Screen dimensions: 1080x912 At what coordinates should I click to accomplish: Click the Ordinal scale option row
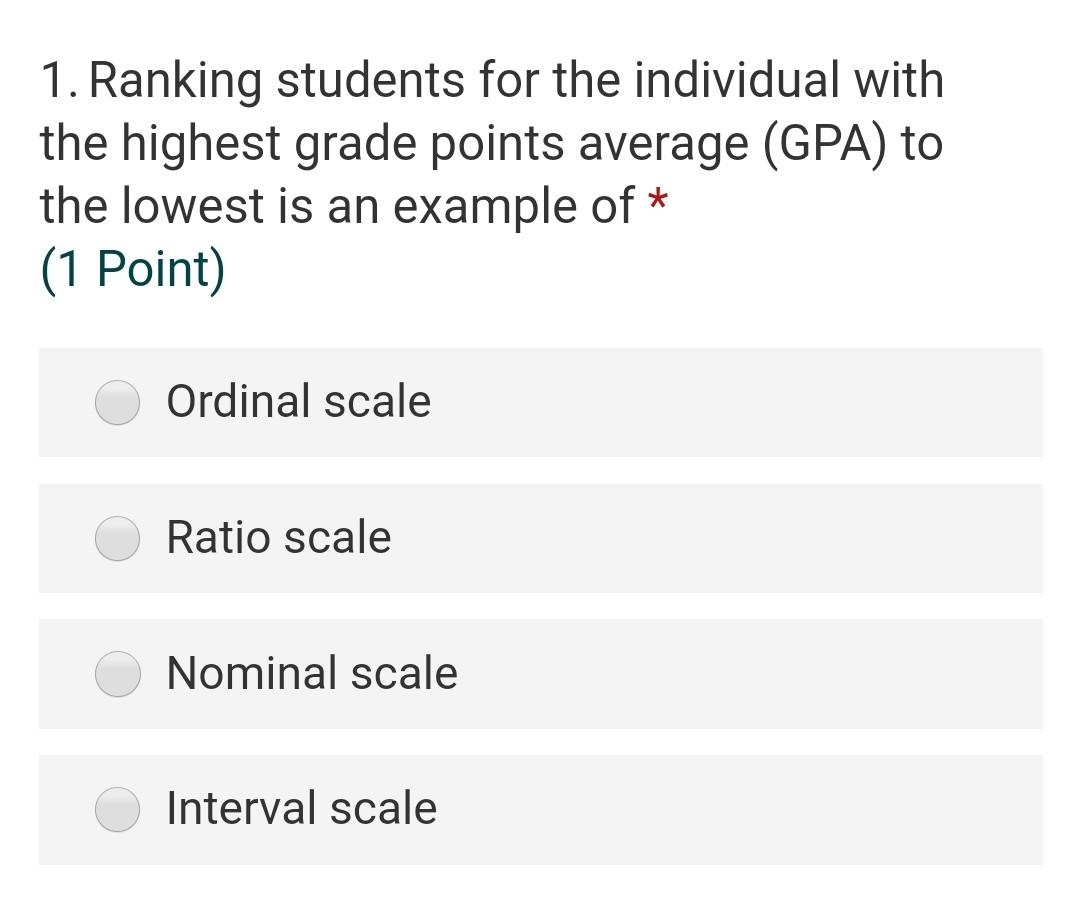point(540,403)
